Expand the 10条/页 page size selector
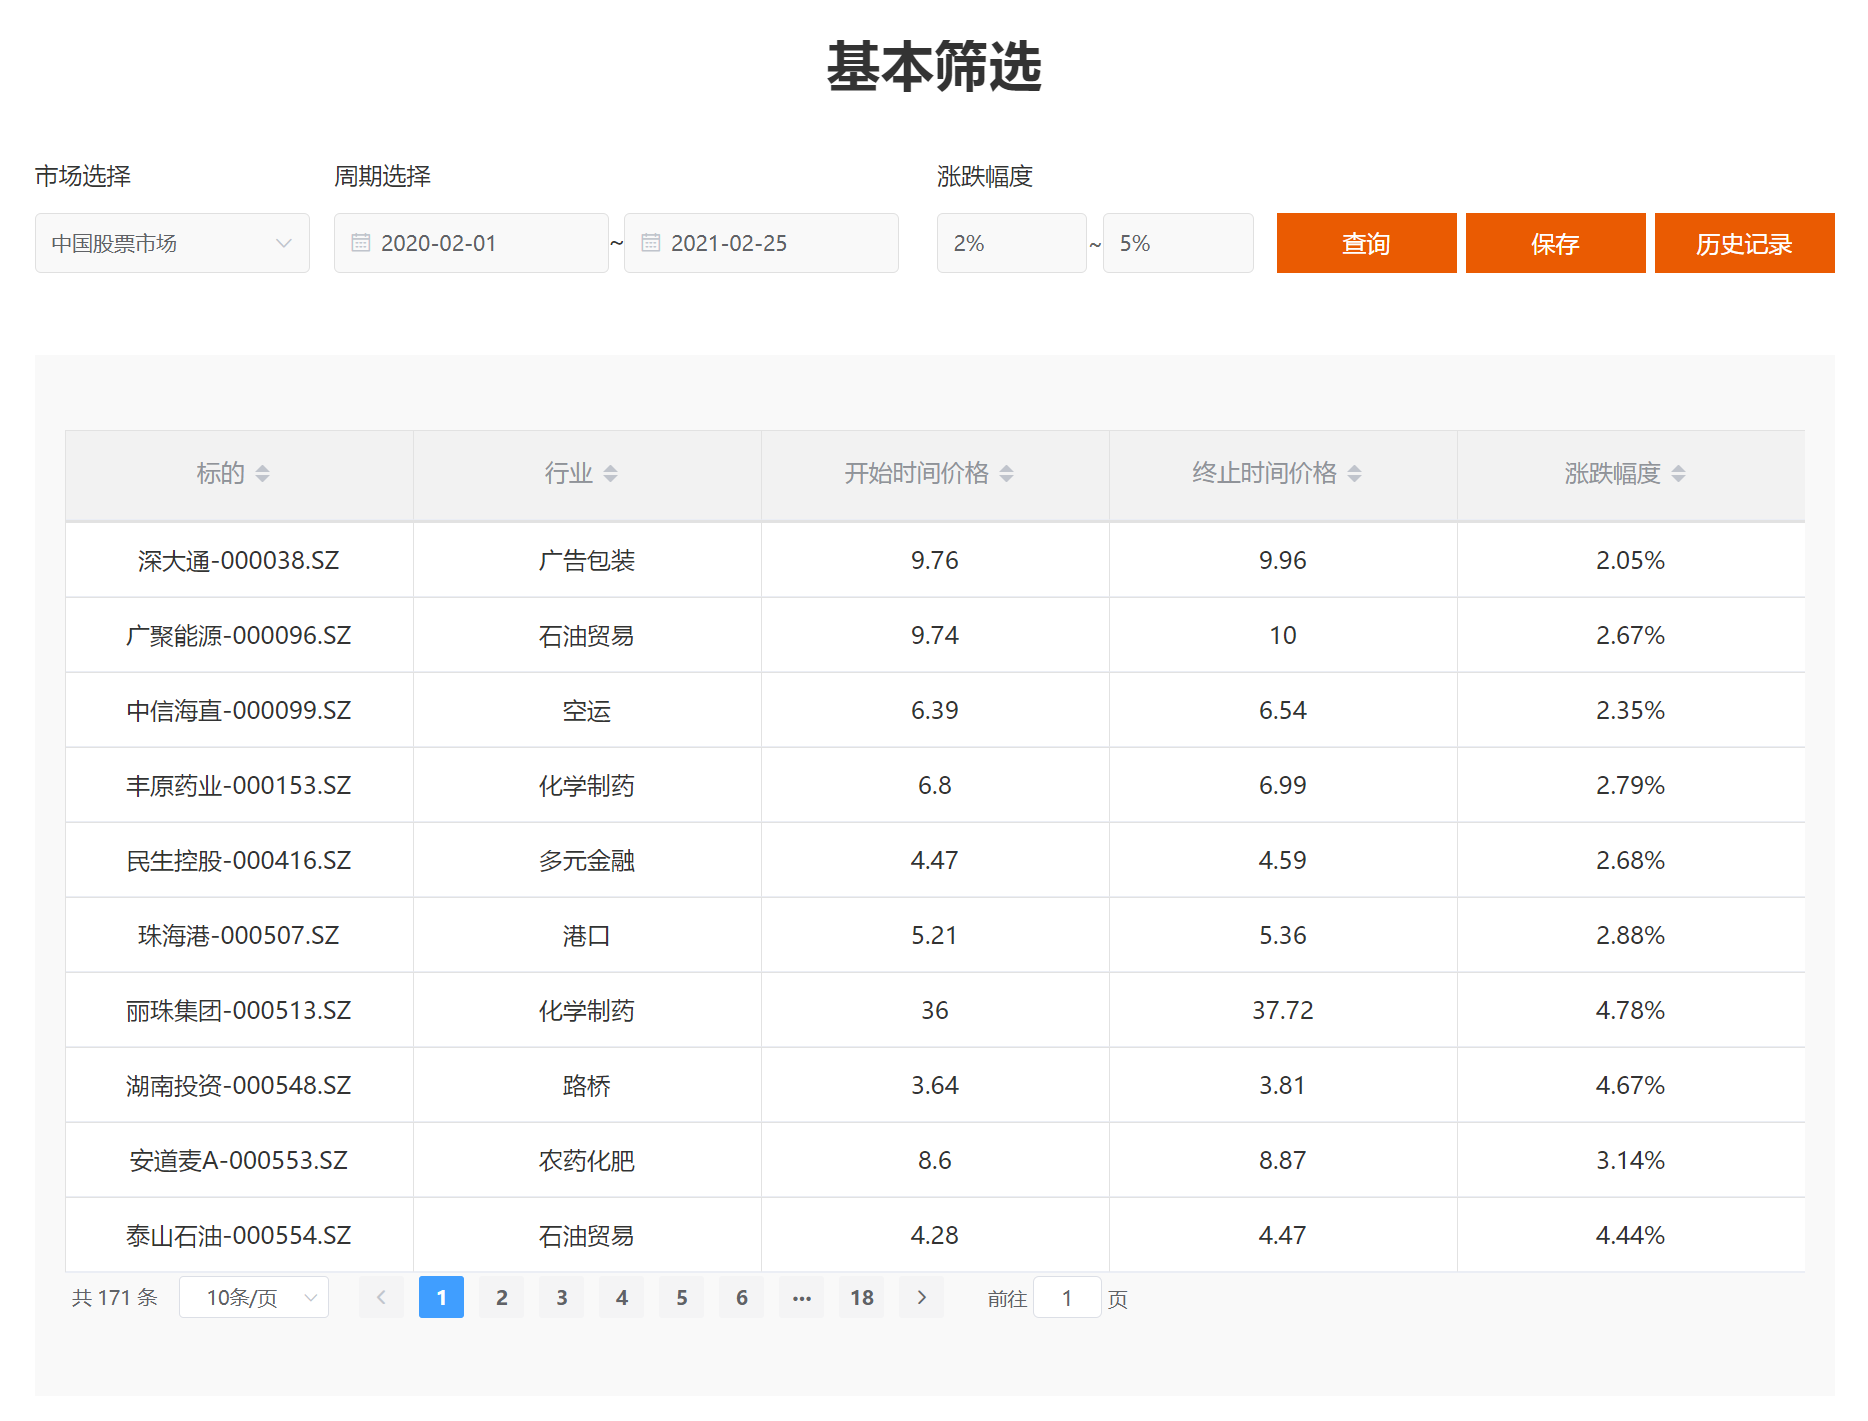This screenshot has width=1868, height=1421. coord(254,1297)
